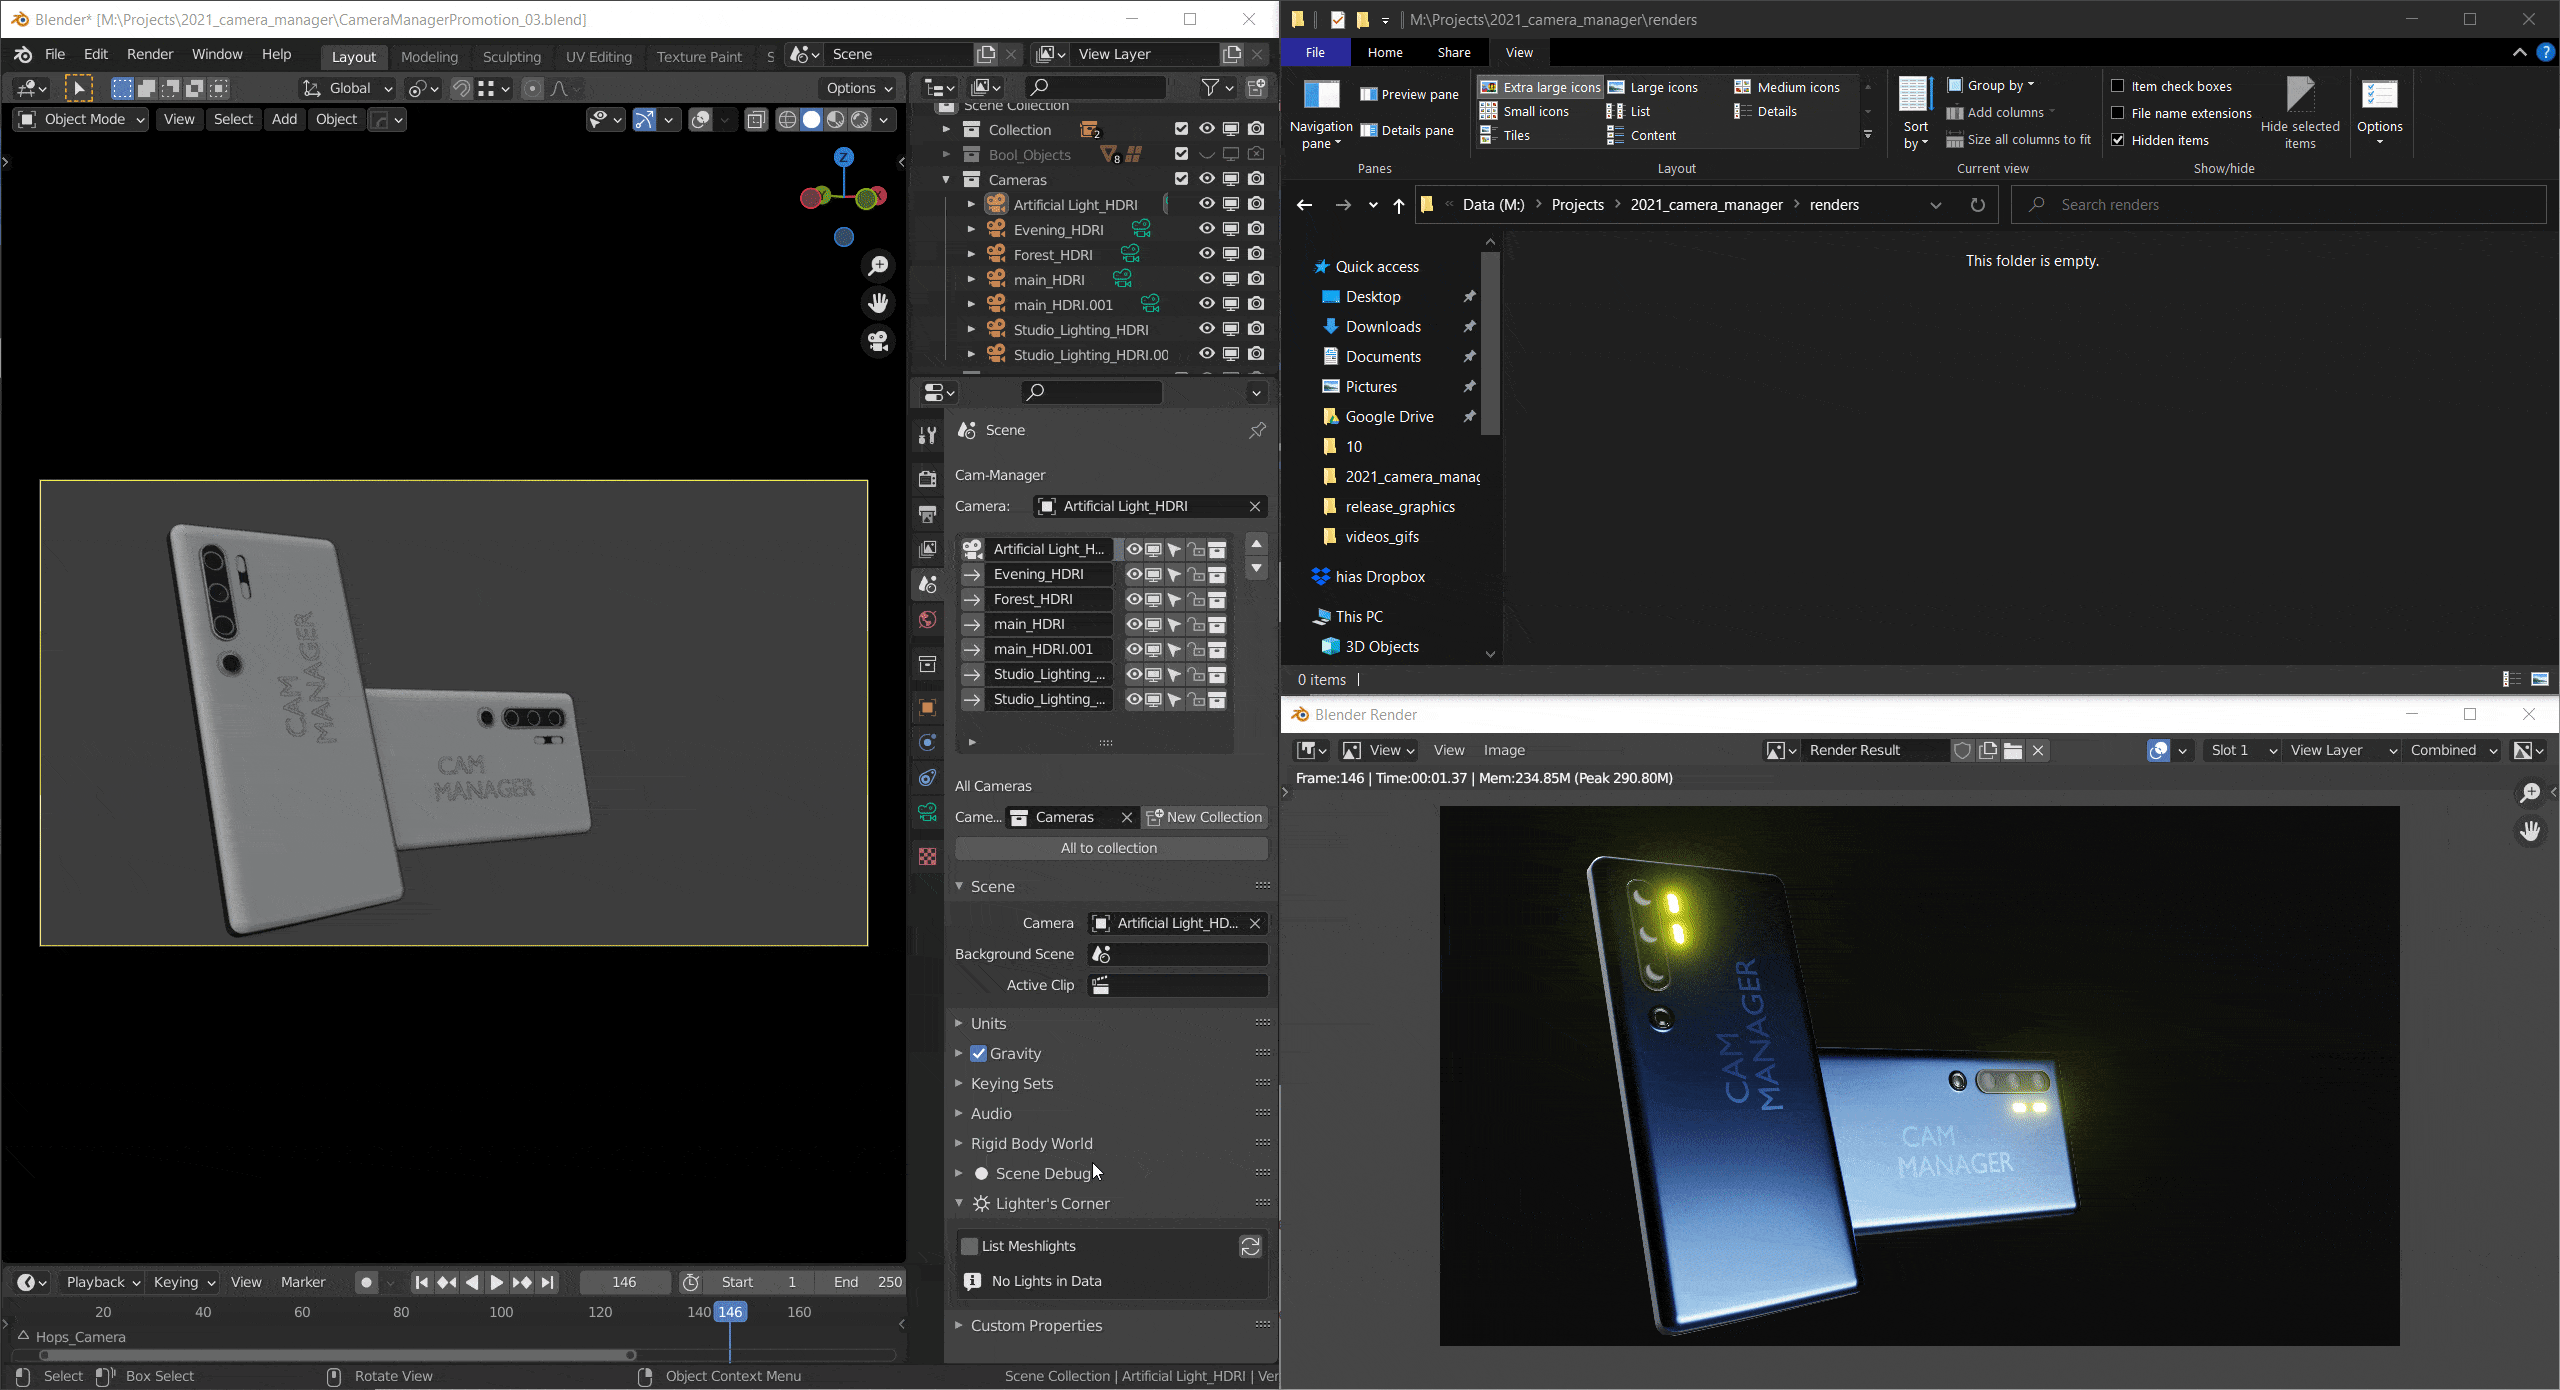Screen dimensions: 2560x1390
Task: Enable the Item check boxes option
Action: click(2118, 86)
